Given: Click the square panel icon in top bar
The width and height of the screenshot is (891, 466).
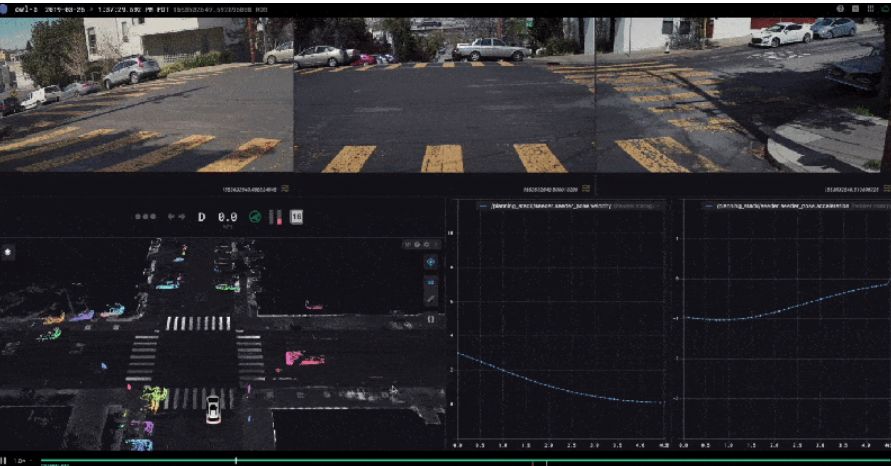Looking at the screenshot, I should [x=855, y=9].
